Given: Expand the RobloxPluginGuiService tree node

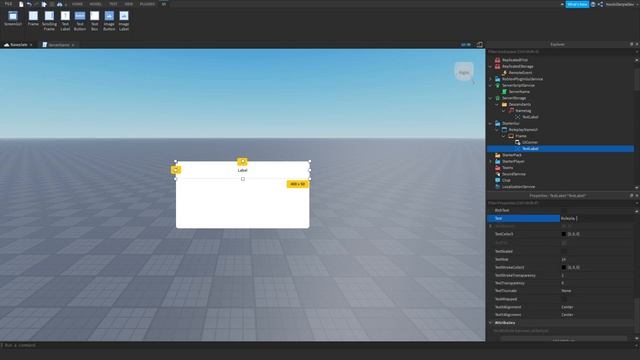Looking at the screenshot, I should click(491, 79).
